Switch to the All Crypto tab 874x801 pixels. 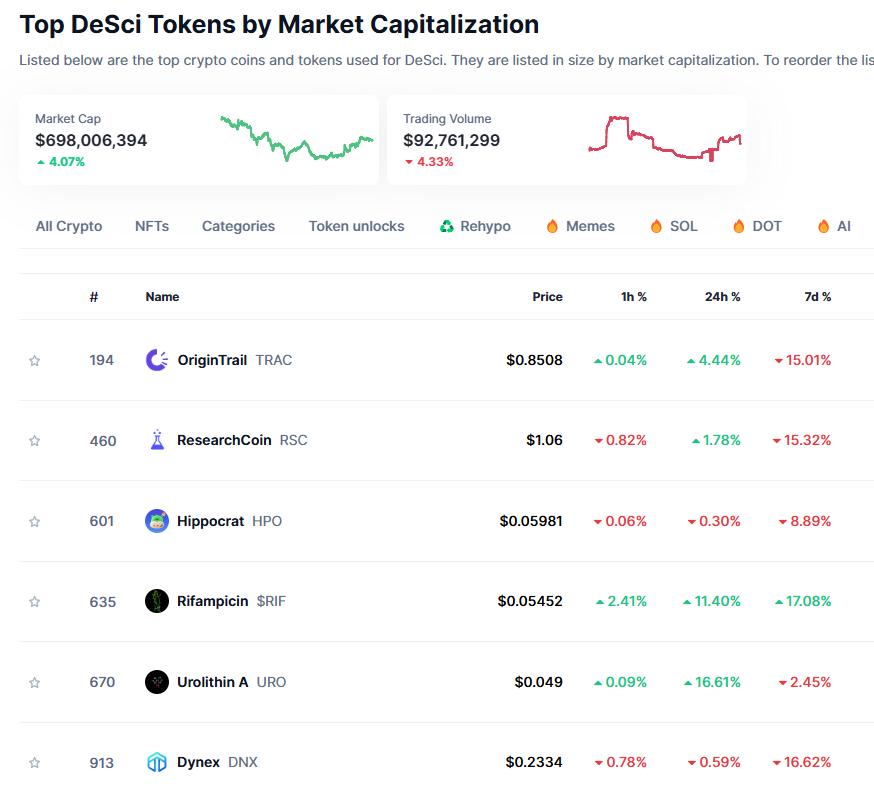coord(68,226)
